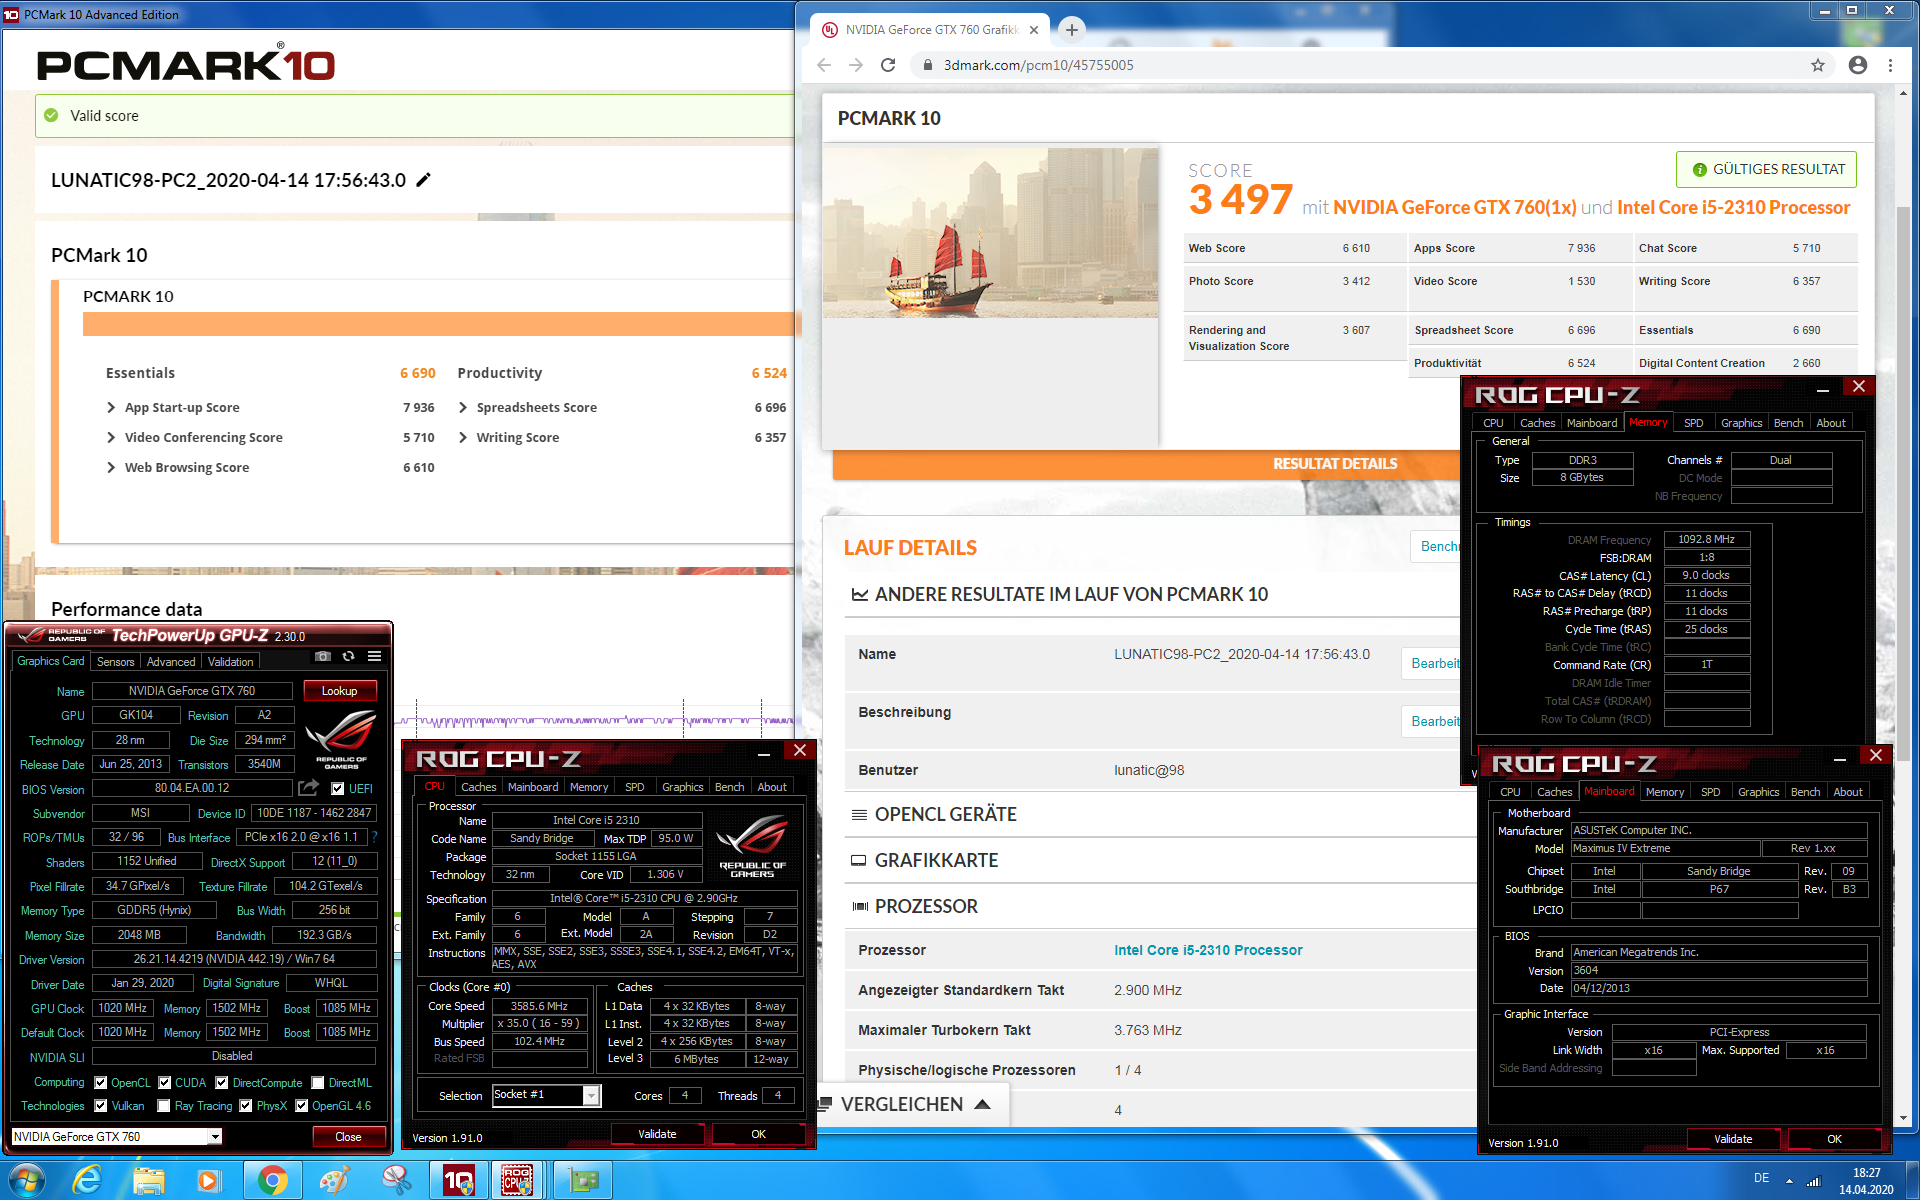This screenshot has width=1920, height=1200.
Task: Open the GPU-Z hamburger menu
Action: point(374,657)
